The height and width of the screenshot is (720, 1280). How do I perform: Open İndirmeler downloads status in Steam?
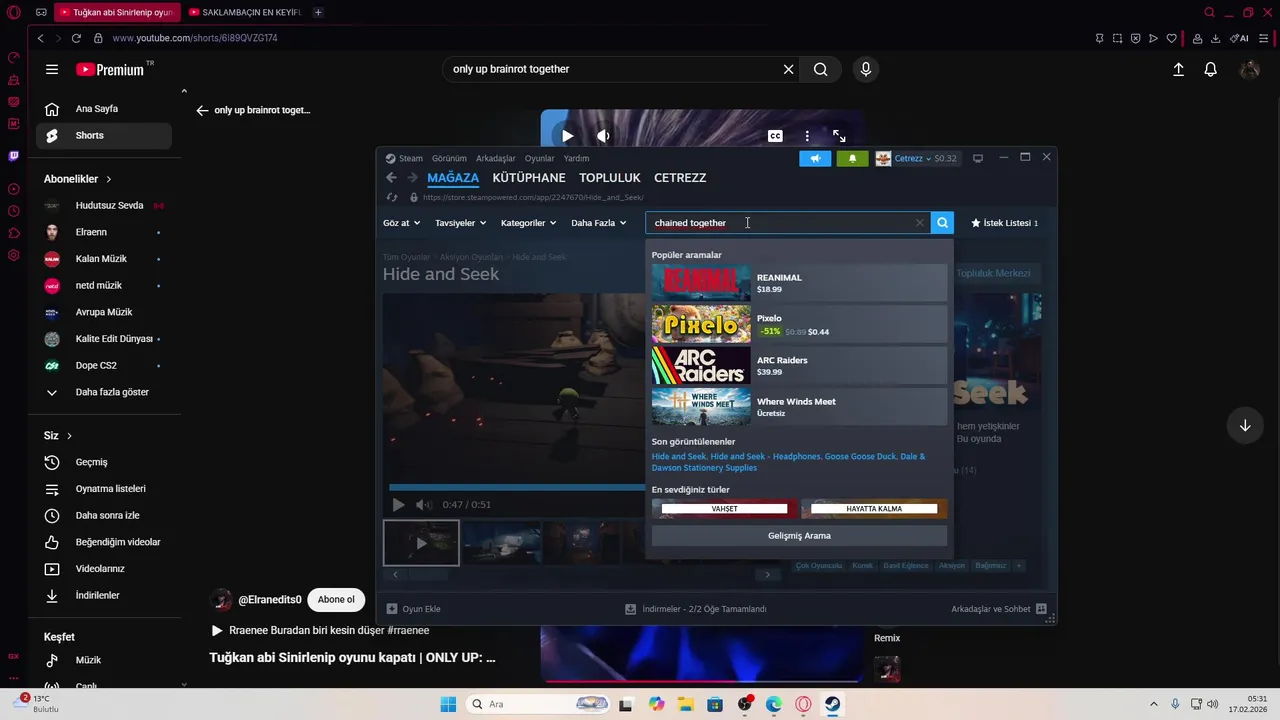click(x=696, y=609)
